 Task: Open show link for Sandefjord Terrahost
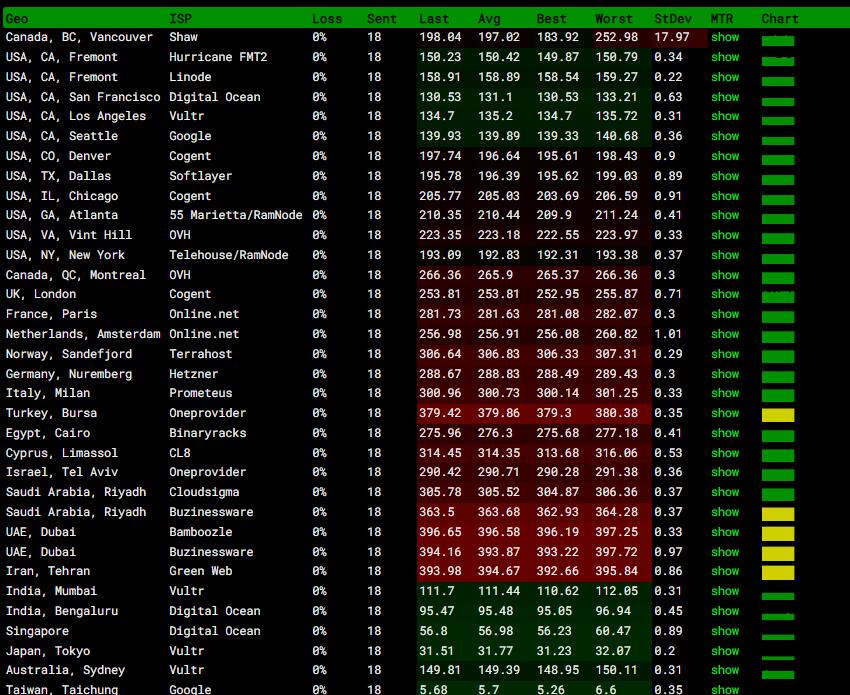click(x=725, y=354)
